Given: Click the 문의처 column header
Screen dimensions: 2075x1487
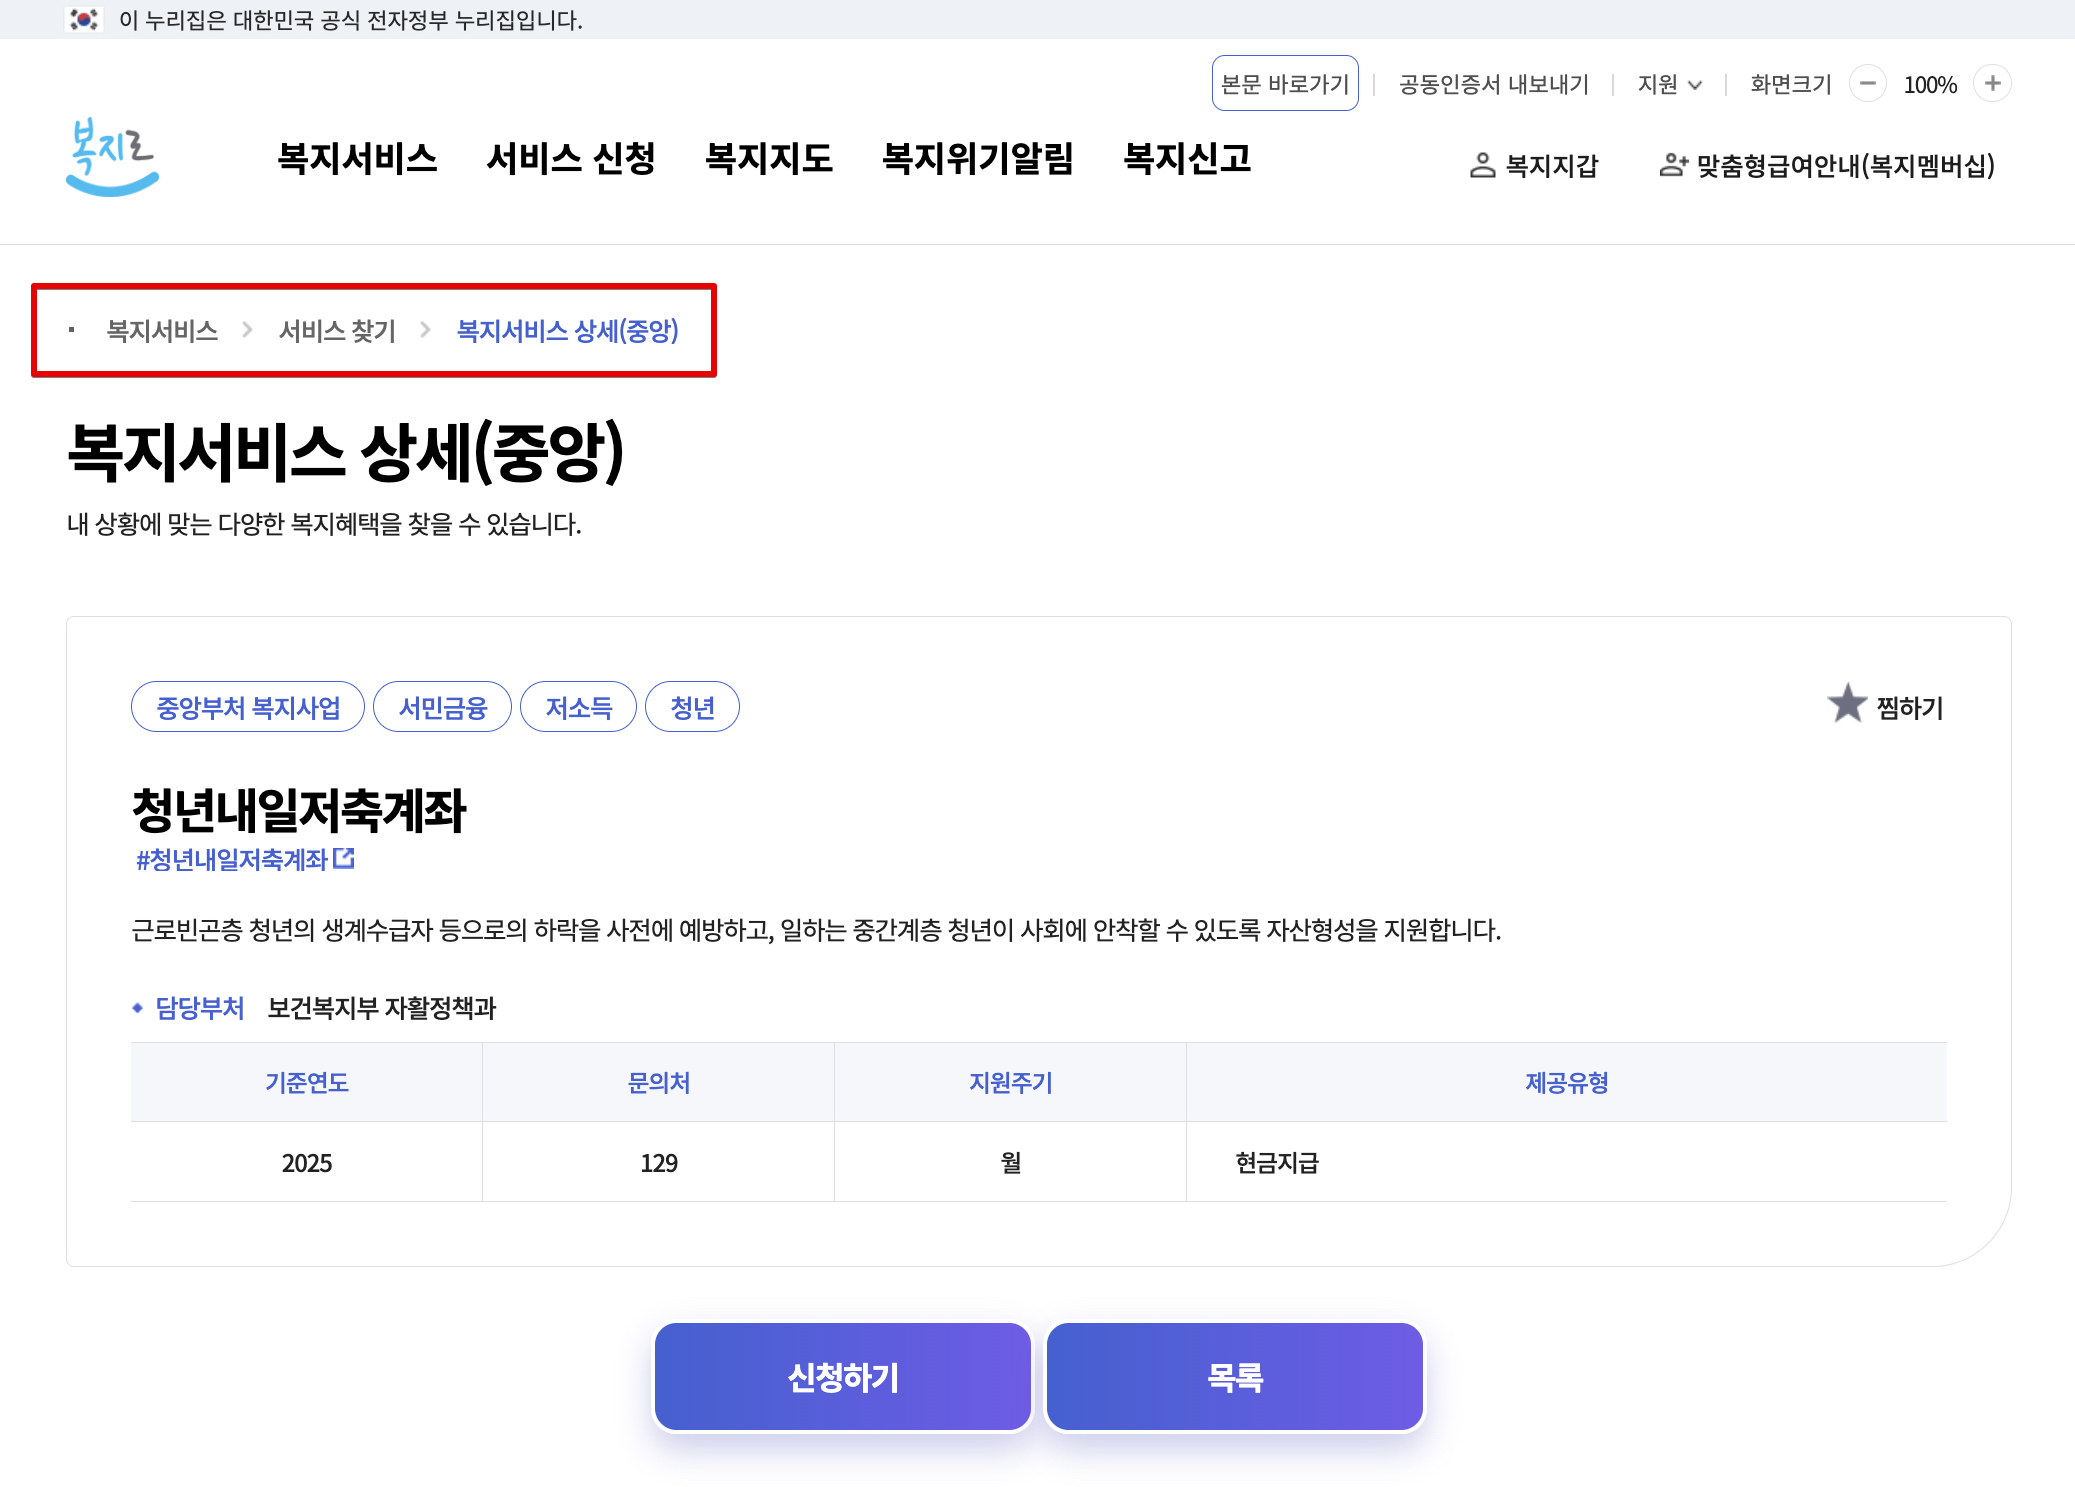Looking at the screenshot, I should [x=659, y=1083].
